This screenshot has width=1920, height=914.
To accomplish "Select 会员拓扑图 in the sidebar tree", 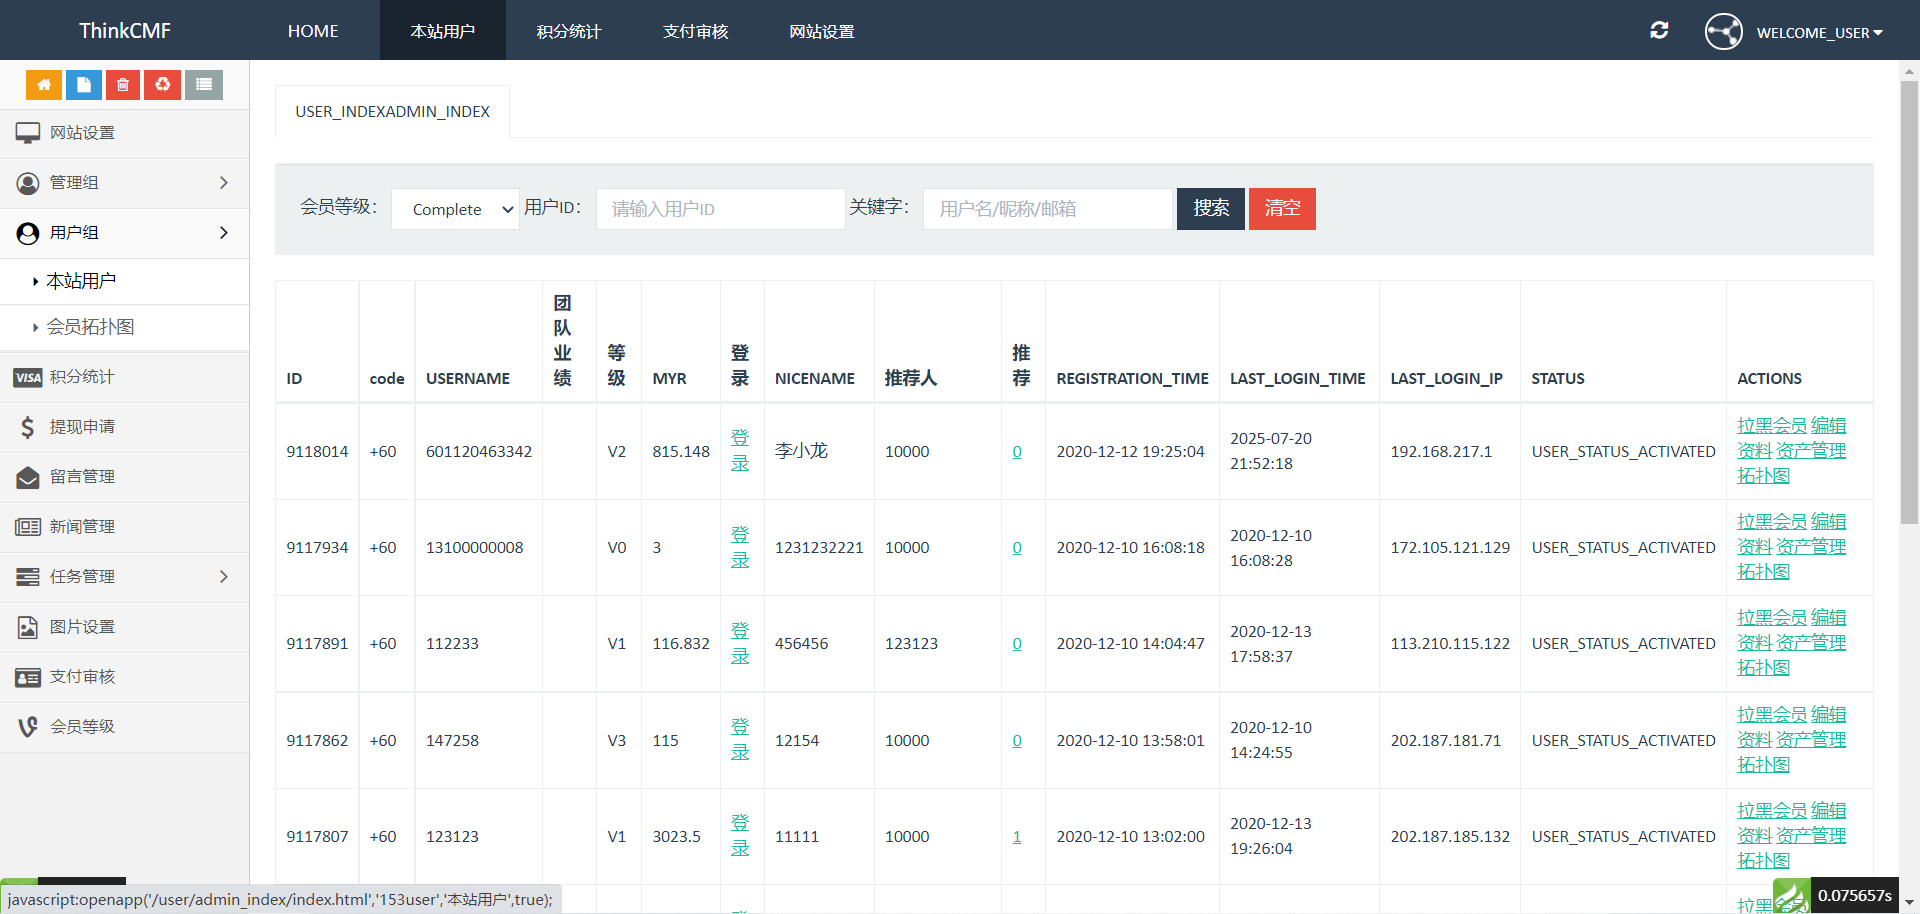I will coord(90,327).
